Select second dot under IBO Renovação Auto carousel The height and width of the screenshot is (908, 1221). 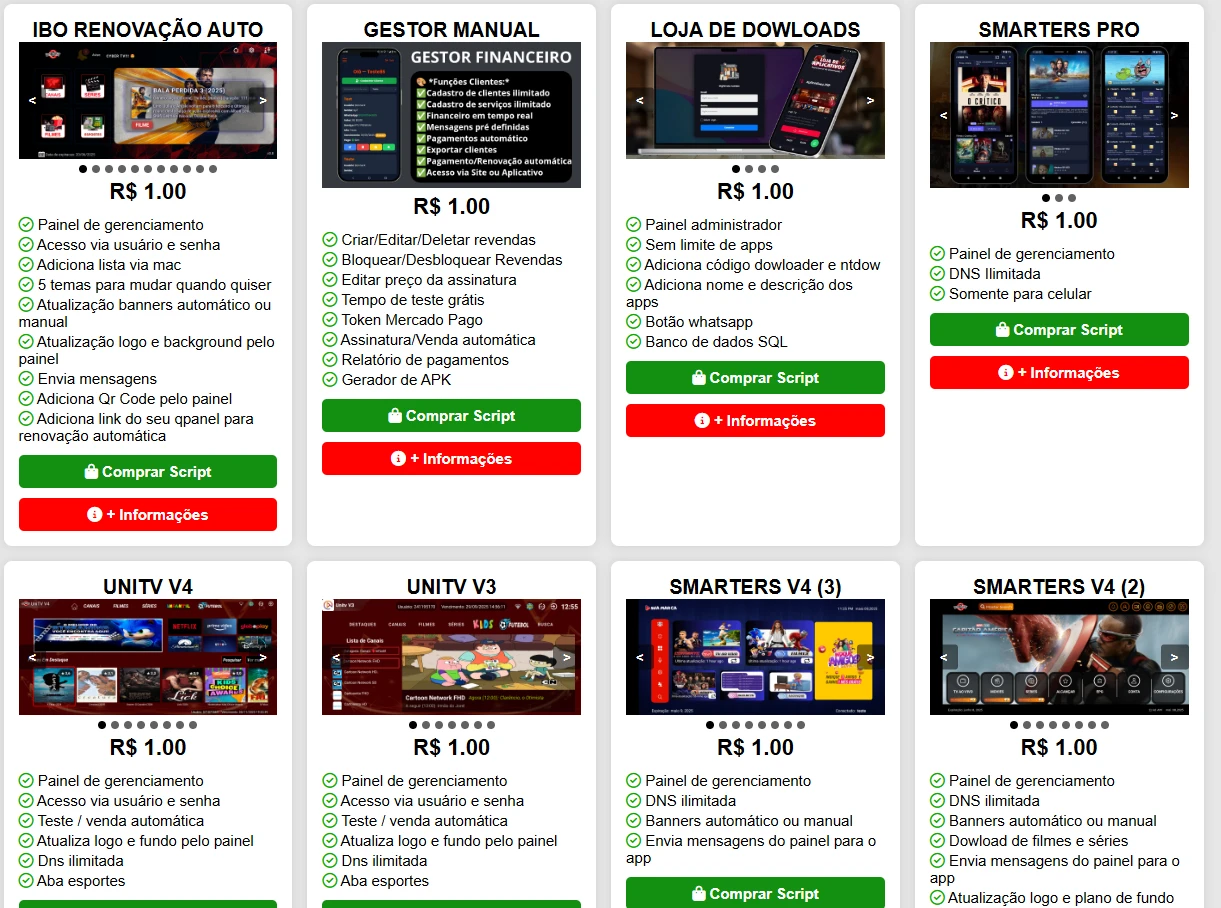point(96,169)
